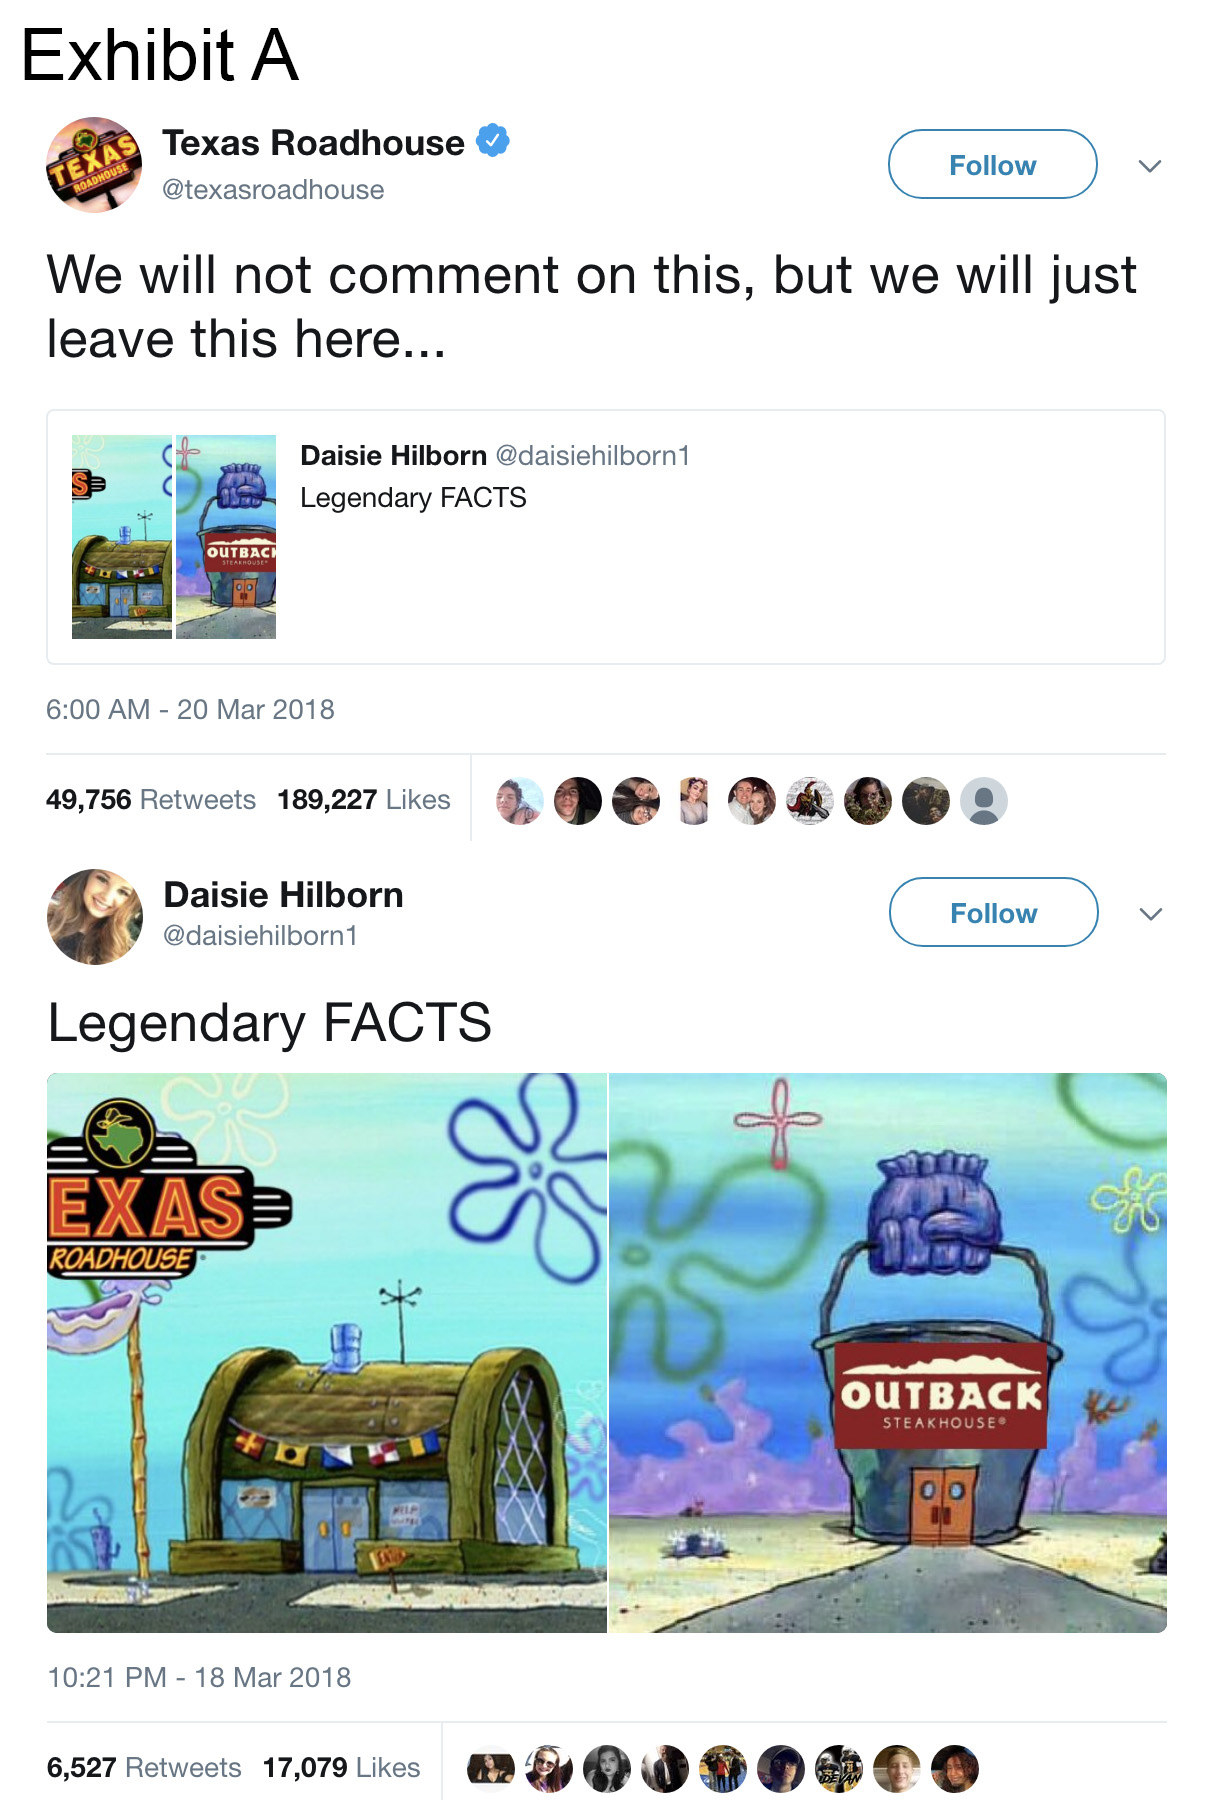Enlarge the Texas Roadhouse Krusty Krab image

(x=327, y=1353)
